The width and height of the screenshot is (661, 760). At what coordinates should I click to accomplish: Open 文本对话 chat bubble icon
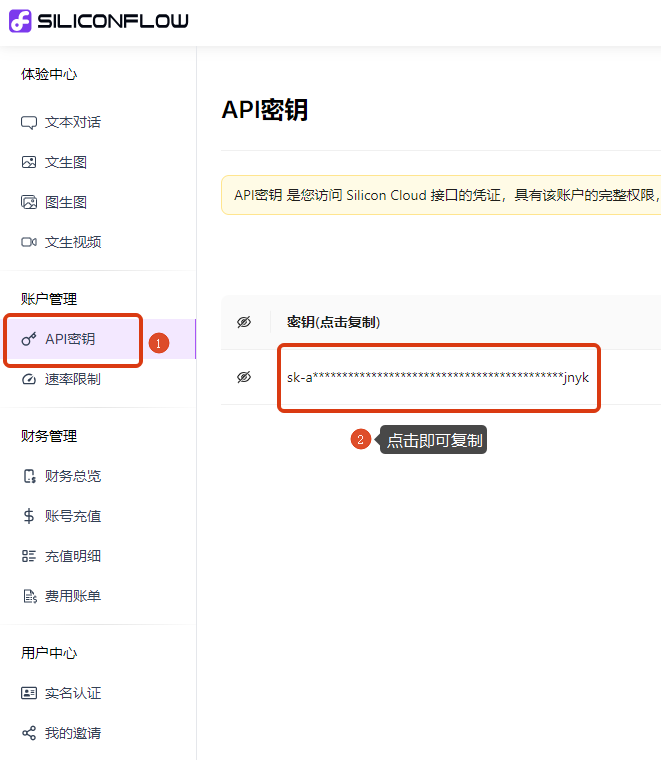[29, 123]
